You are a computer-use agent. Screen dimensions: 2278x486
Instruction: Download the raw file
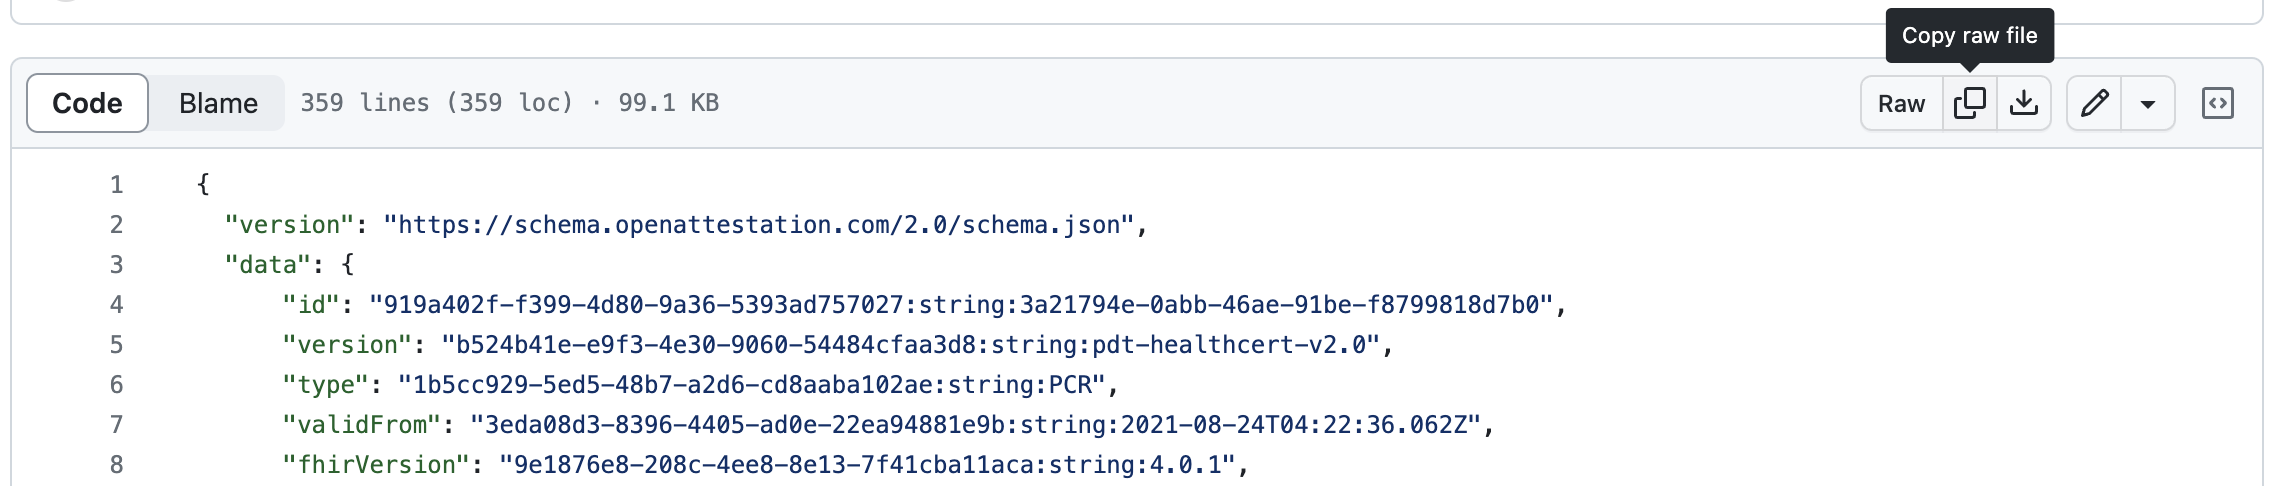point(2024,103)
